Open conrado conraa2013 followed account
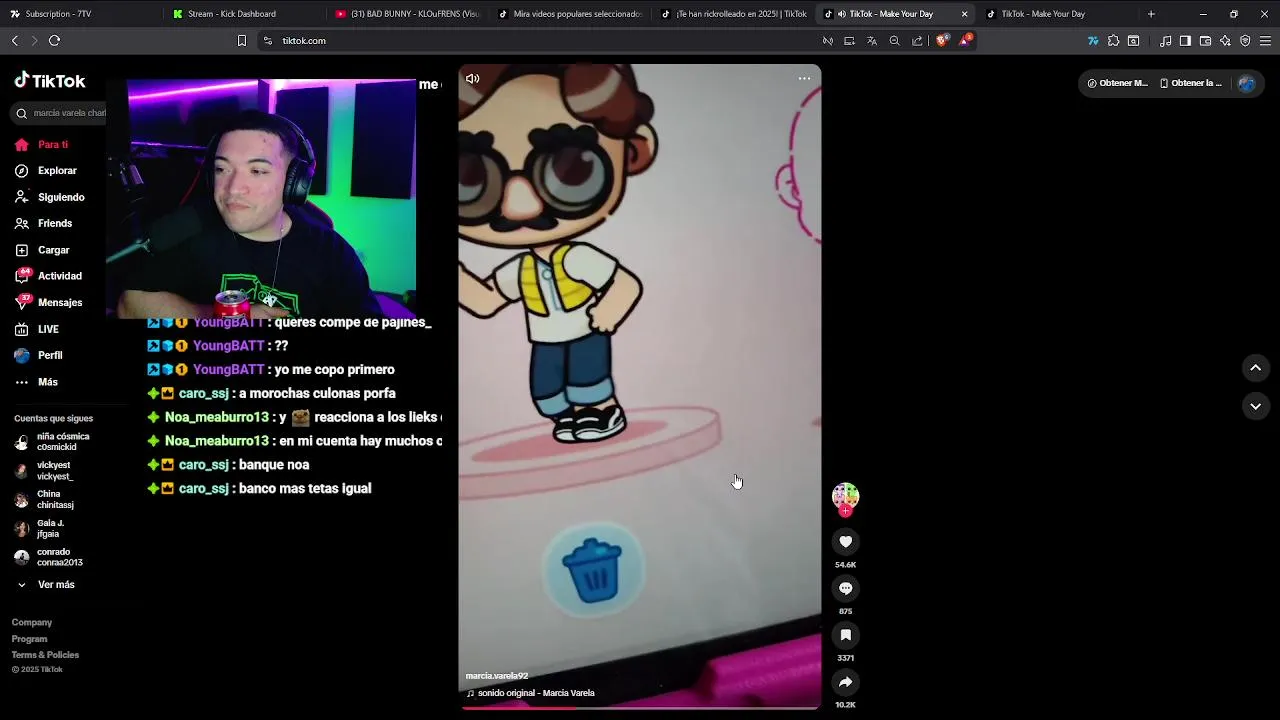 (49, 558)
